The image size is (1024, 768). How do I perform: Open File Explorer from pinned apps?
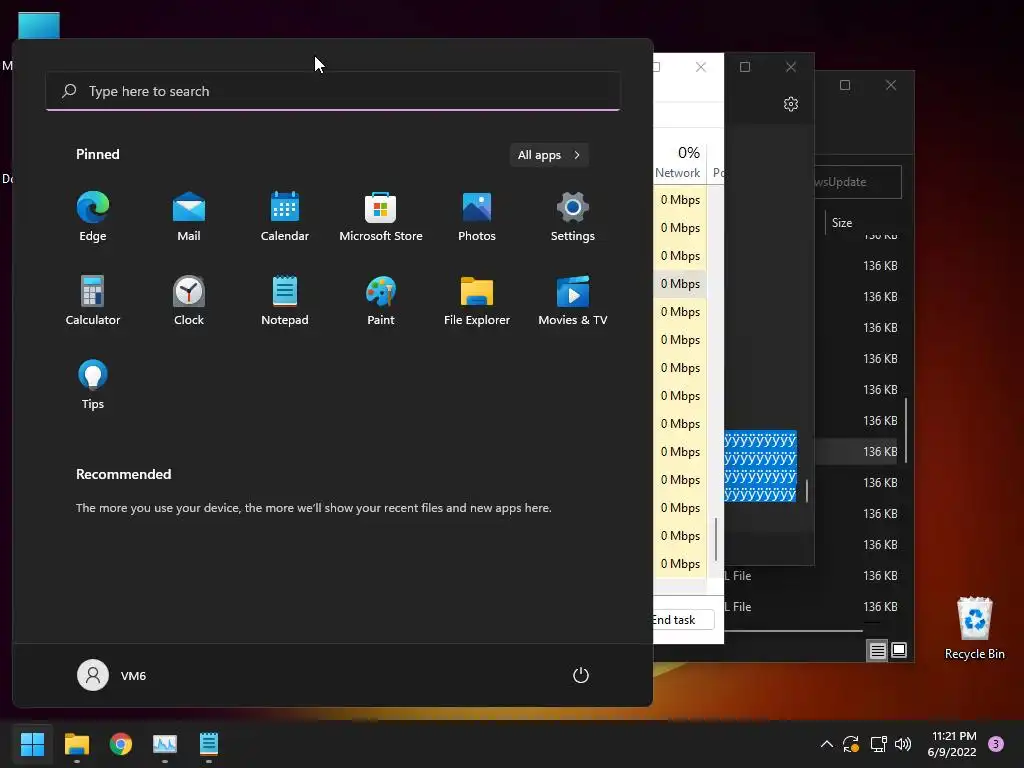(x=477, y=300)
